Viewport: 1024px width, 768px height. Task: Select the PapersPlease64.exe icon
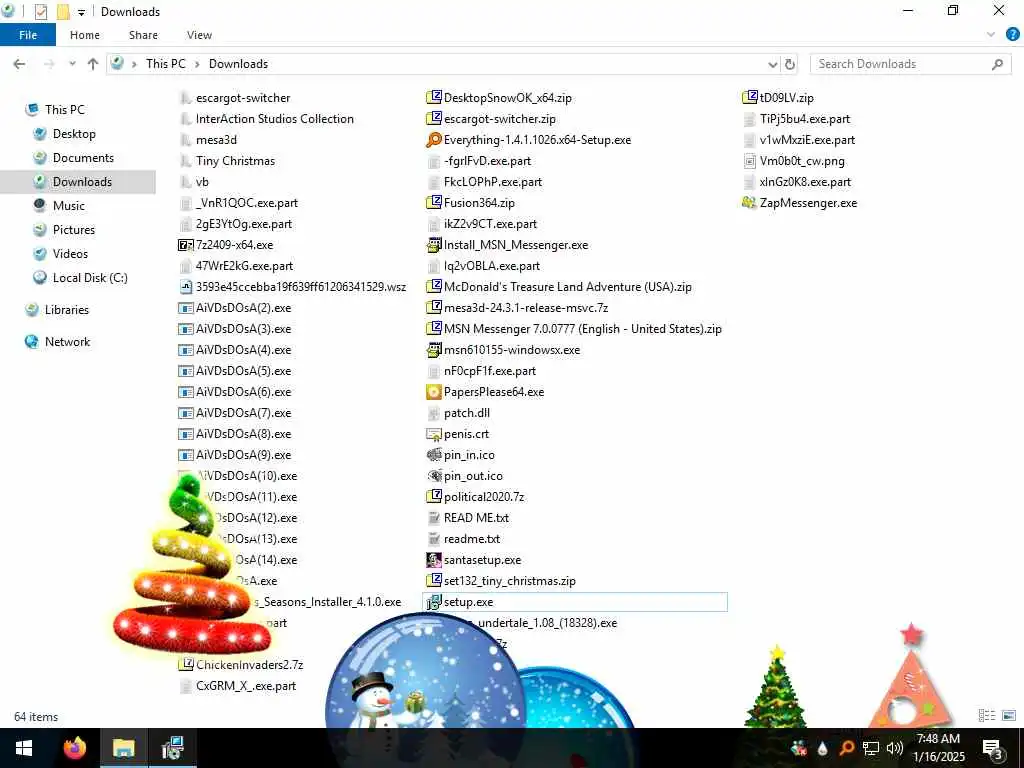point(434,392)
